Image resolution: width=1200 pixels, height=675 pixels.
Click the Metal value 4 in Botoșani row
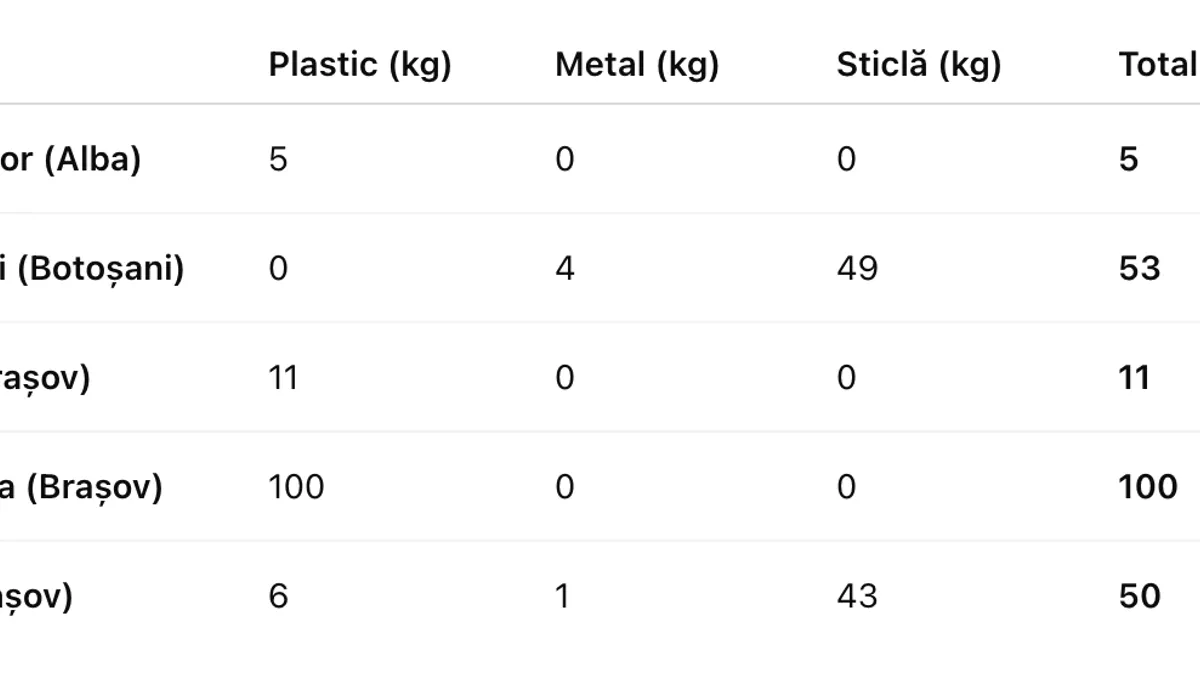[x=565, y=268]
